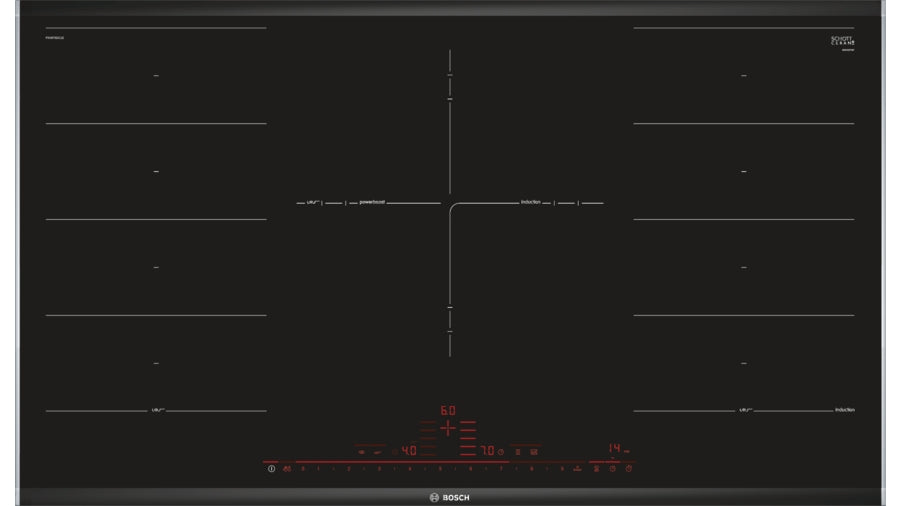Touch the Bosch logo on the front trim
Screen dimensions: 900x506
point(449,497)
